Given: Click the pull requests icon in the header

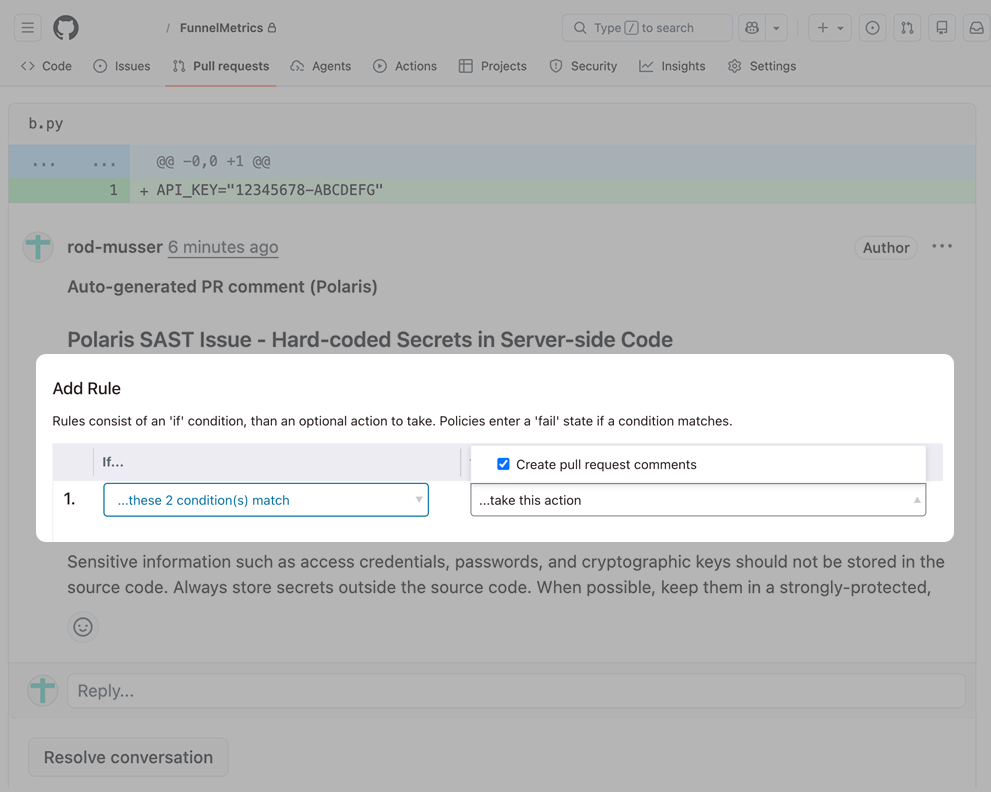Looking at the screenshot, I should click(907, 27).
